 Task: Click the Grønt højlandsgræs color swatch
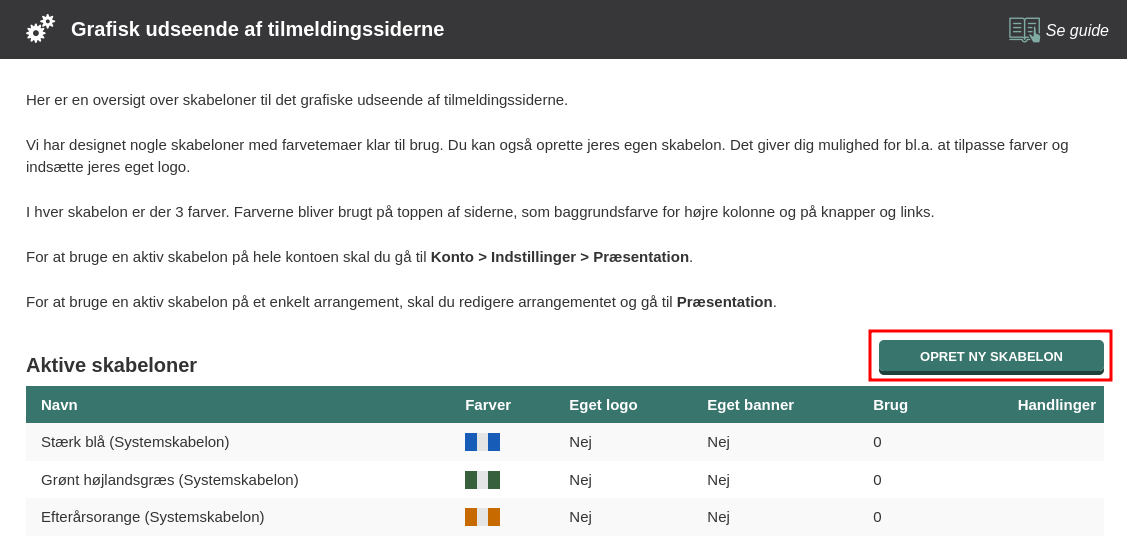click(x=482, y=480)
